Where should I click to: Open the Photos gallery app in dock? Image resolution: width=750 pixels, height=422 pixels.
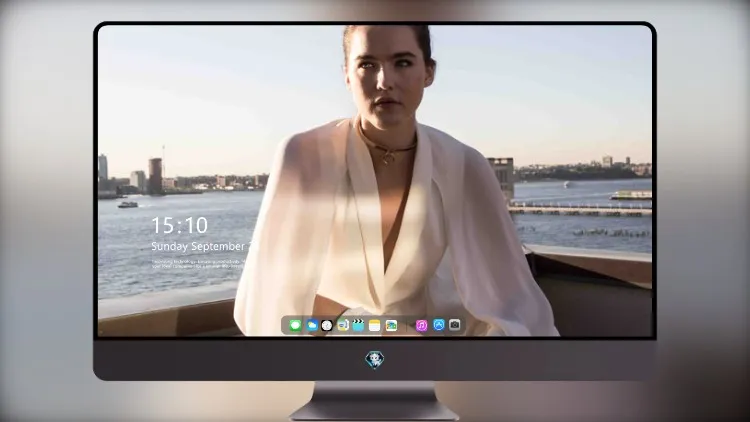click(391, 325)
